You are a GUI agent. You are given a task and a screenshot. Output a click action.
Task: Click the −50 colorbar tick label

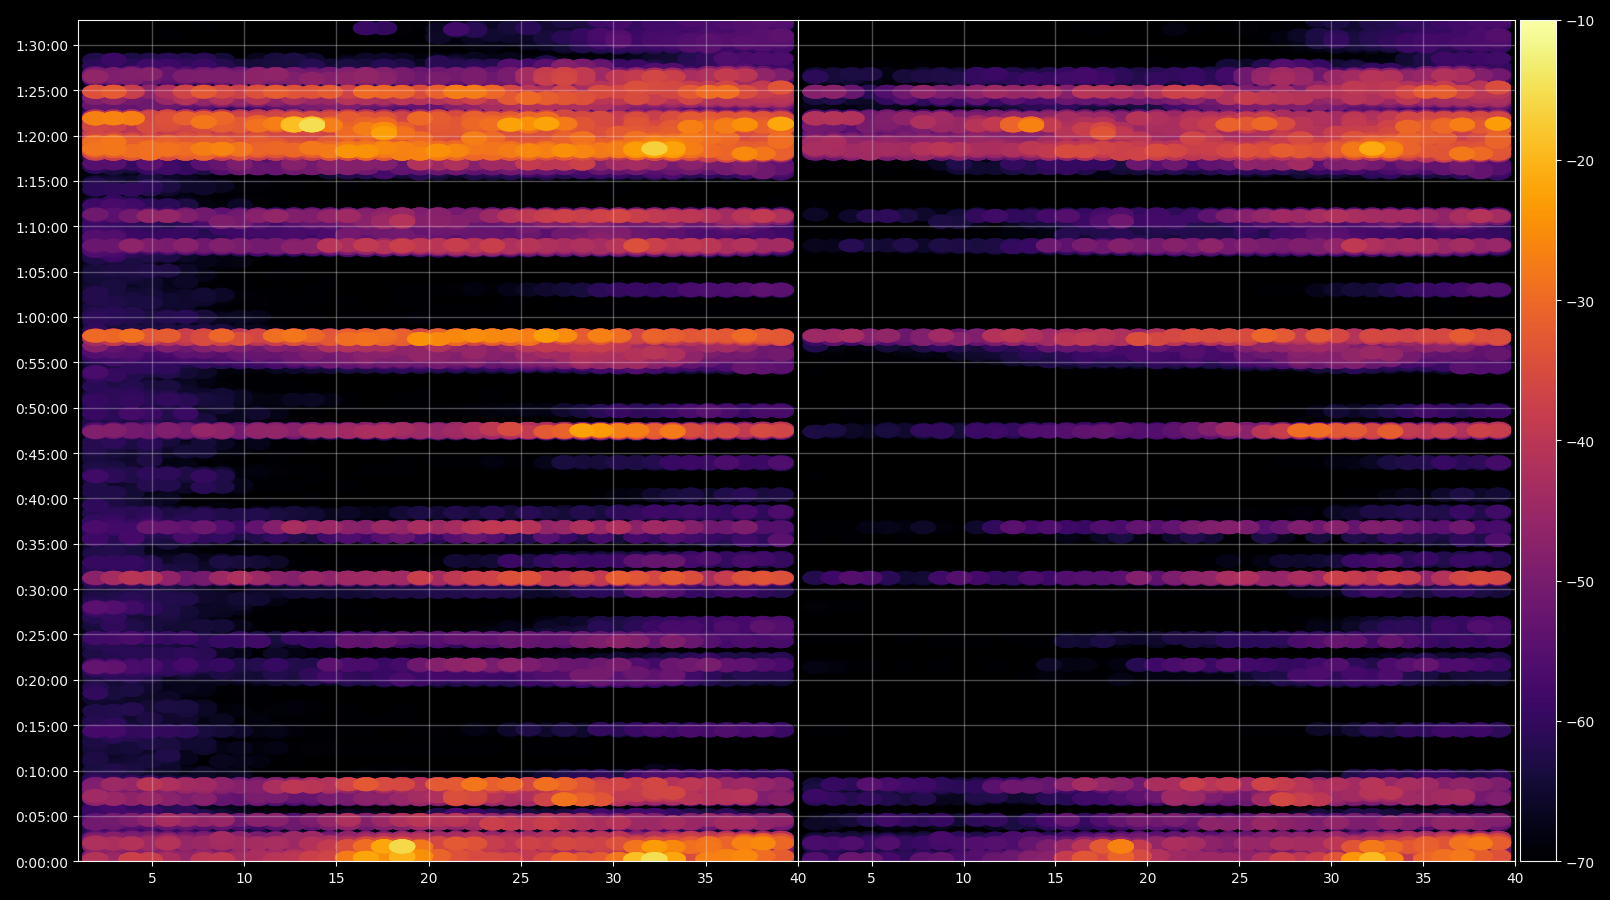(1581, 582)
